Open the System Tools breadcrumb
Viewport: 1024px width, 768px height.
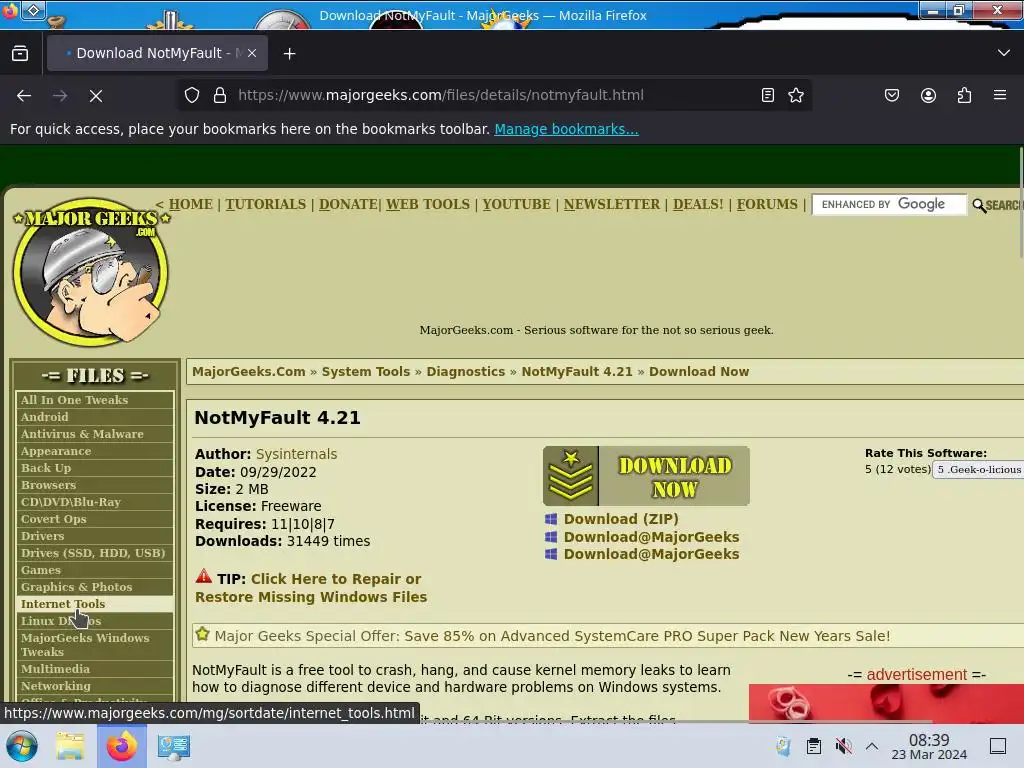366,372
